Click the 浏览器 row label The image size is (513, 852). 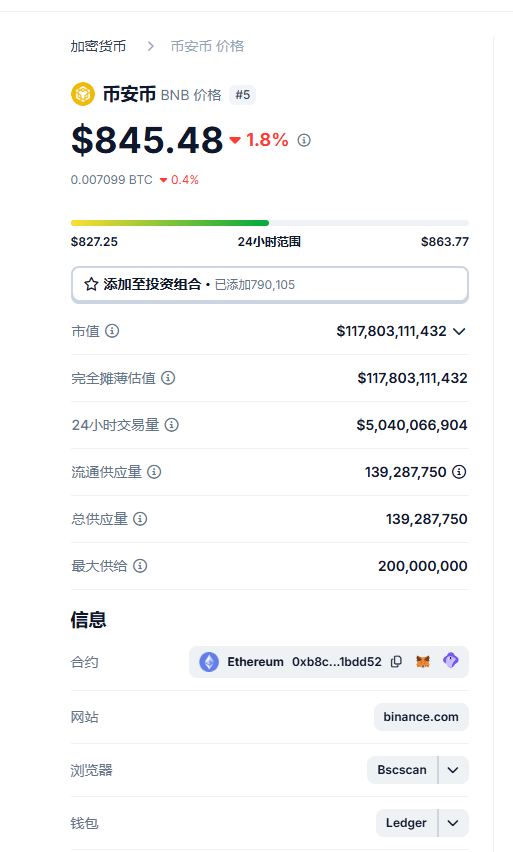pos(91,770)
